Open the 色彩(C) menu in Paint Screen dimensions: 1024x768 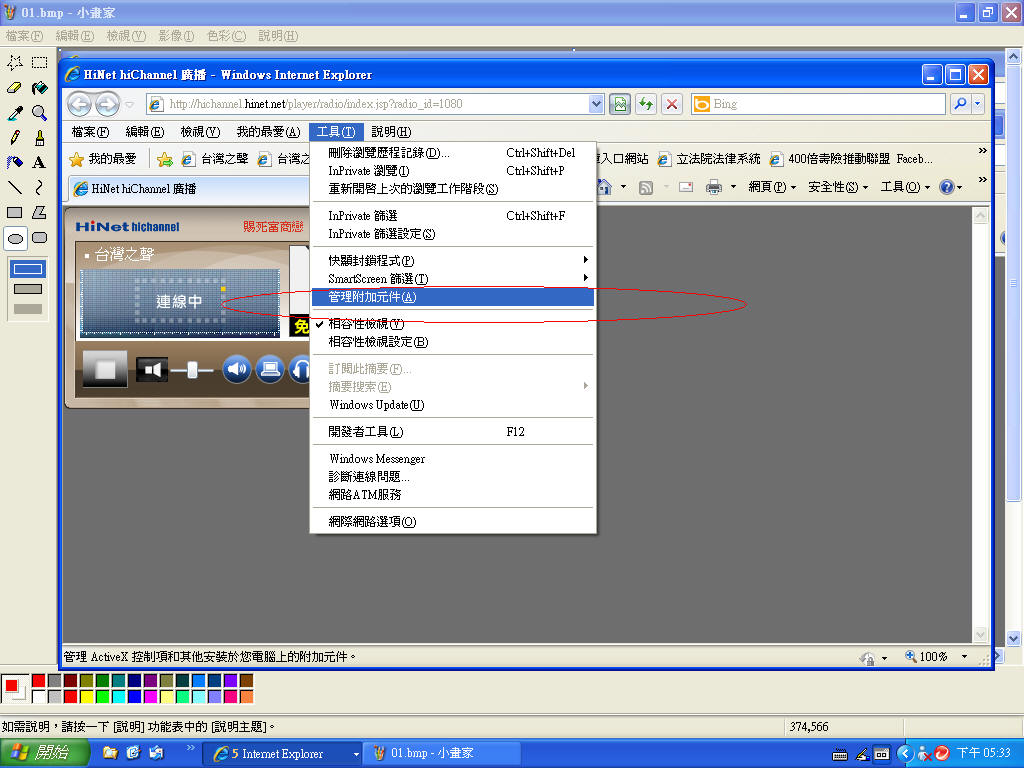tap(226, 36)
